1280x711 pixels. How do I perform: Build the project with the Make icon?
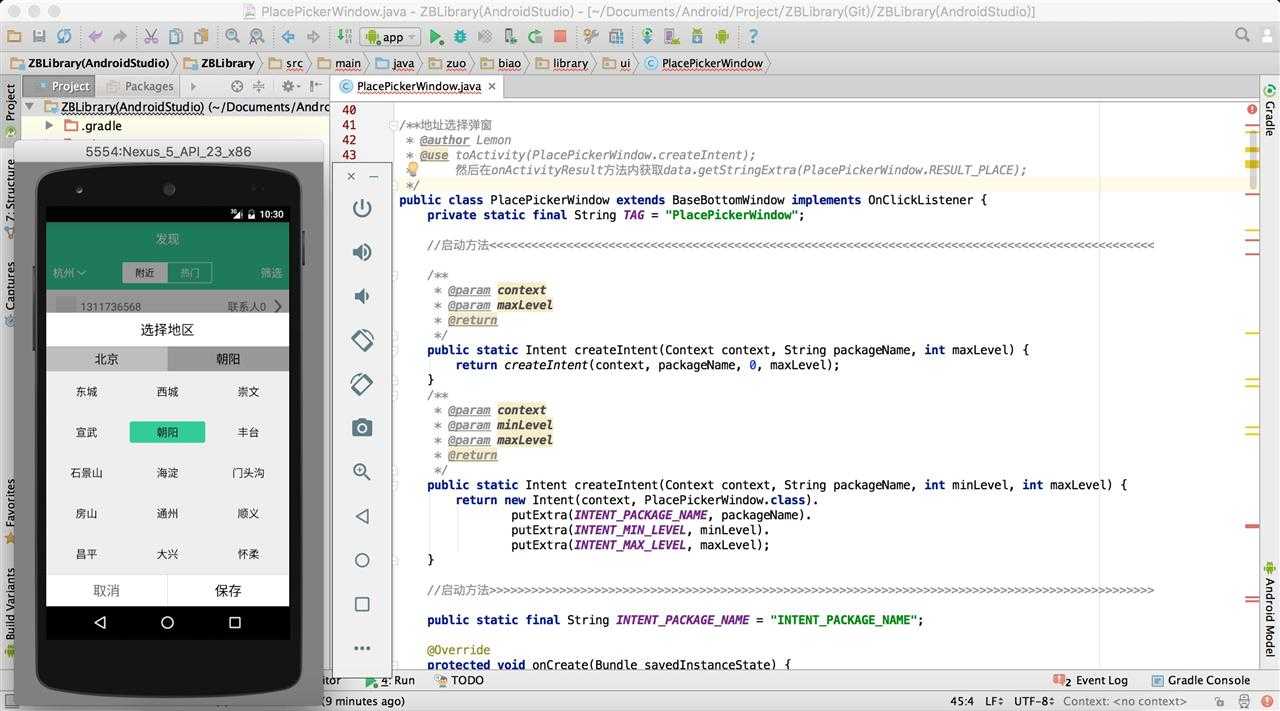point(344,36)
